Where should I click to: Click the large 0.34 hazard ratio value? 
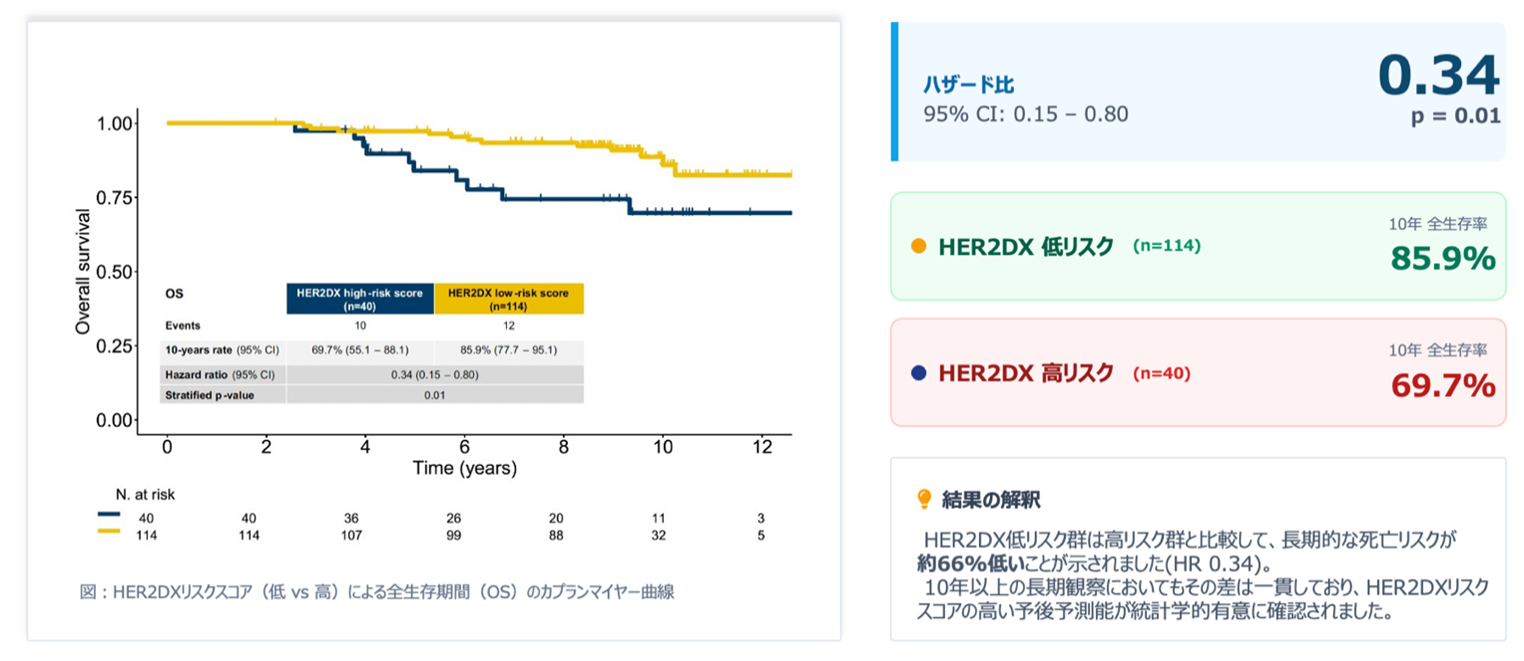(1438, 75)
